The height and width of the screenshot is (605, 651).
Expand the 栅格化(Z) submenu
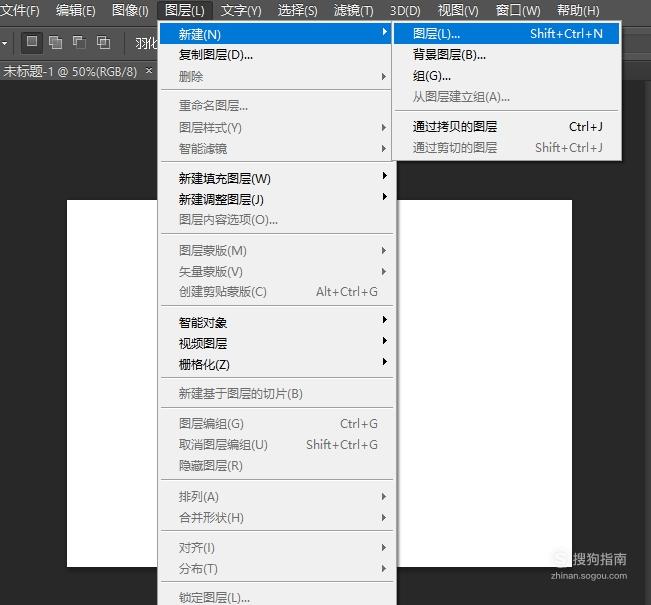click(275, 364)
